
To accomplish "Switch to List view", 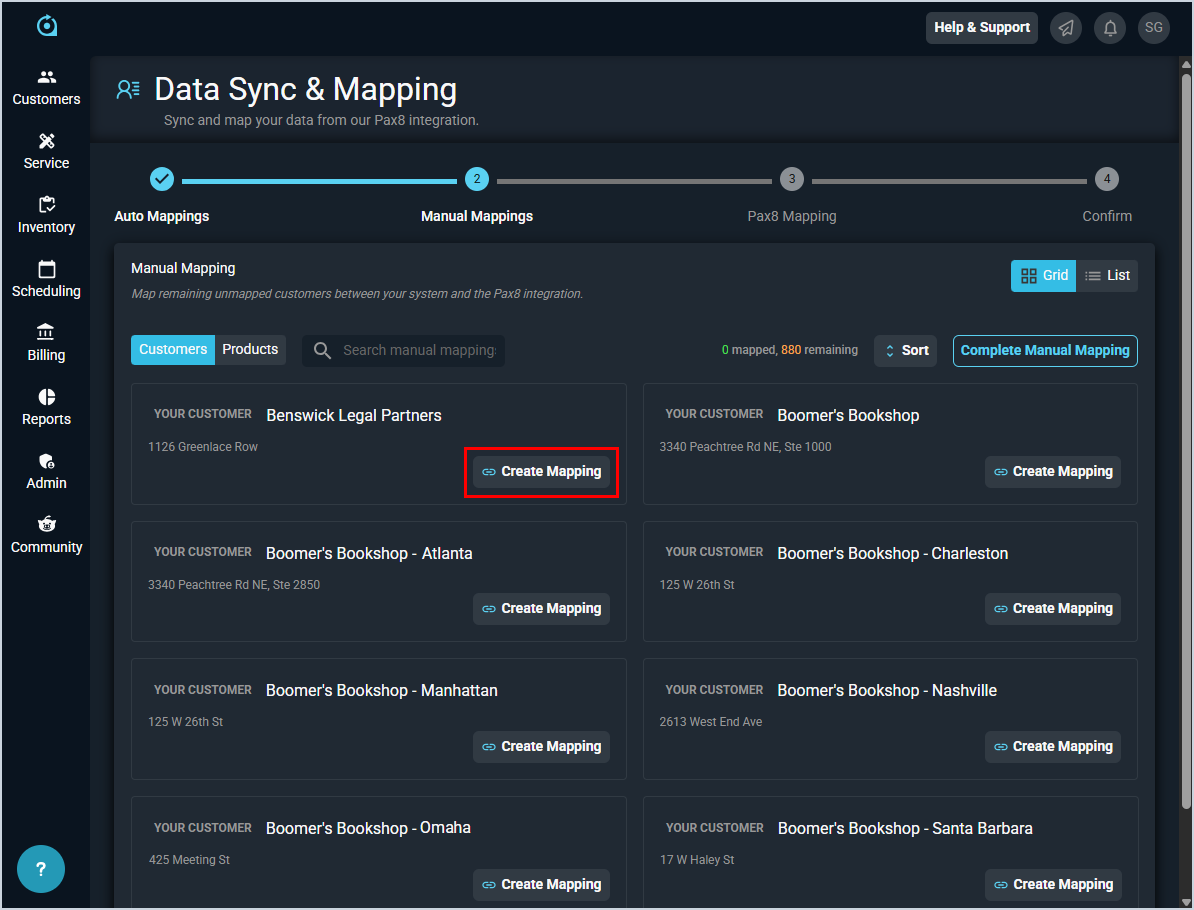I will coord(1107,276).
